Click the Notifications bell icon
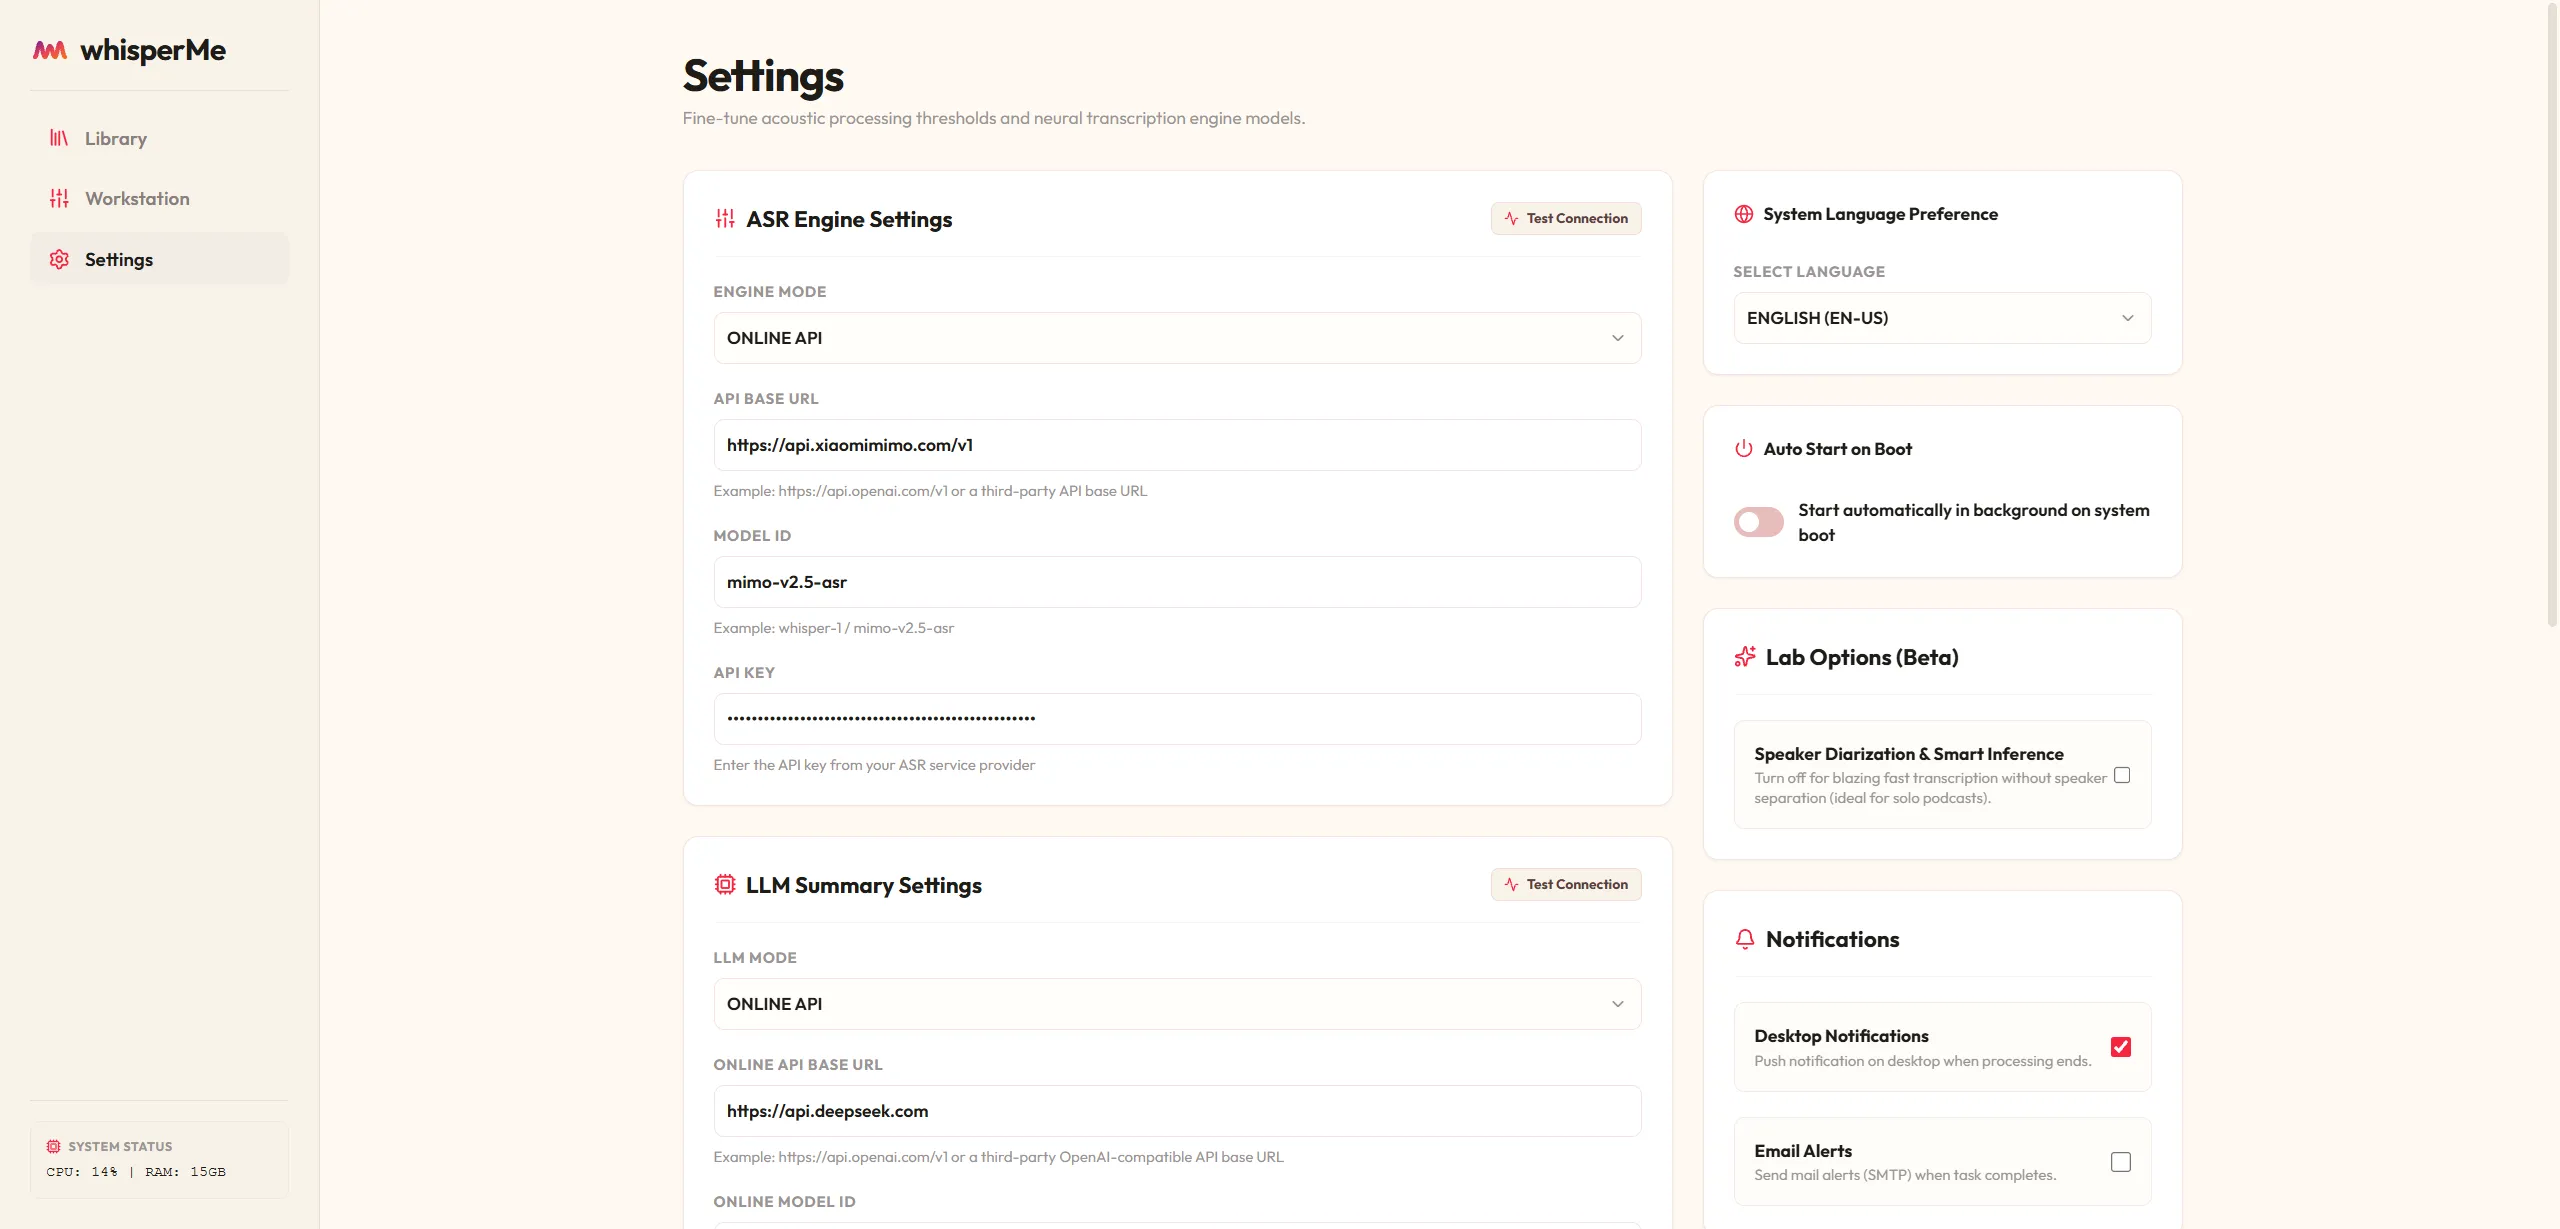 tap(1745, 939)
